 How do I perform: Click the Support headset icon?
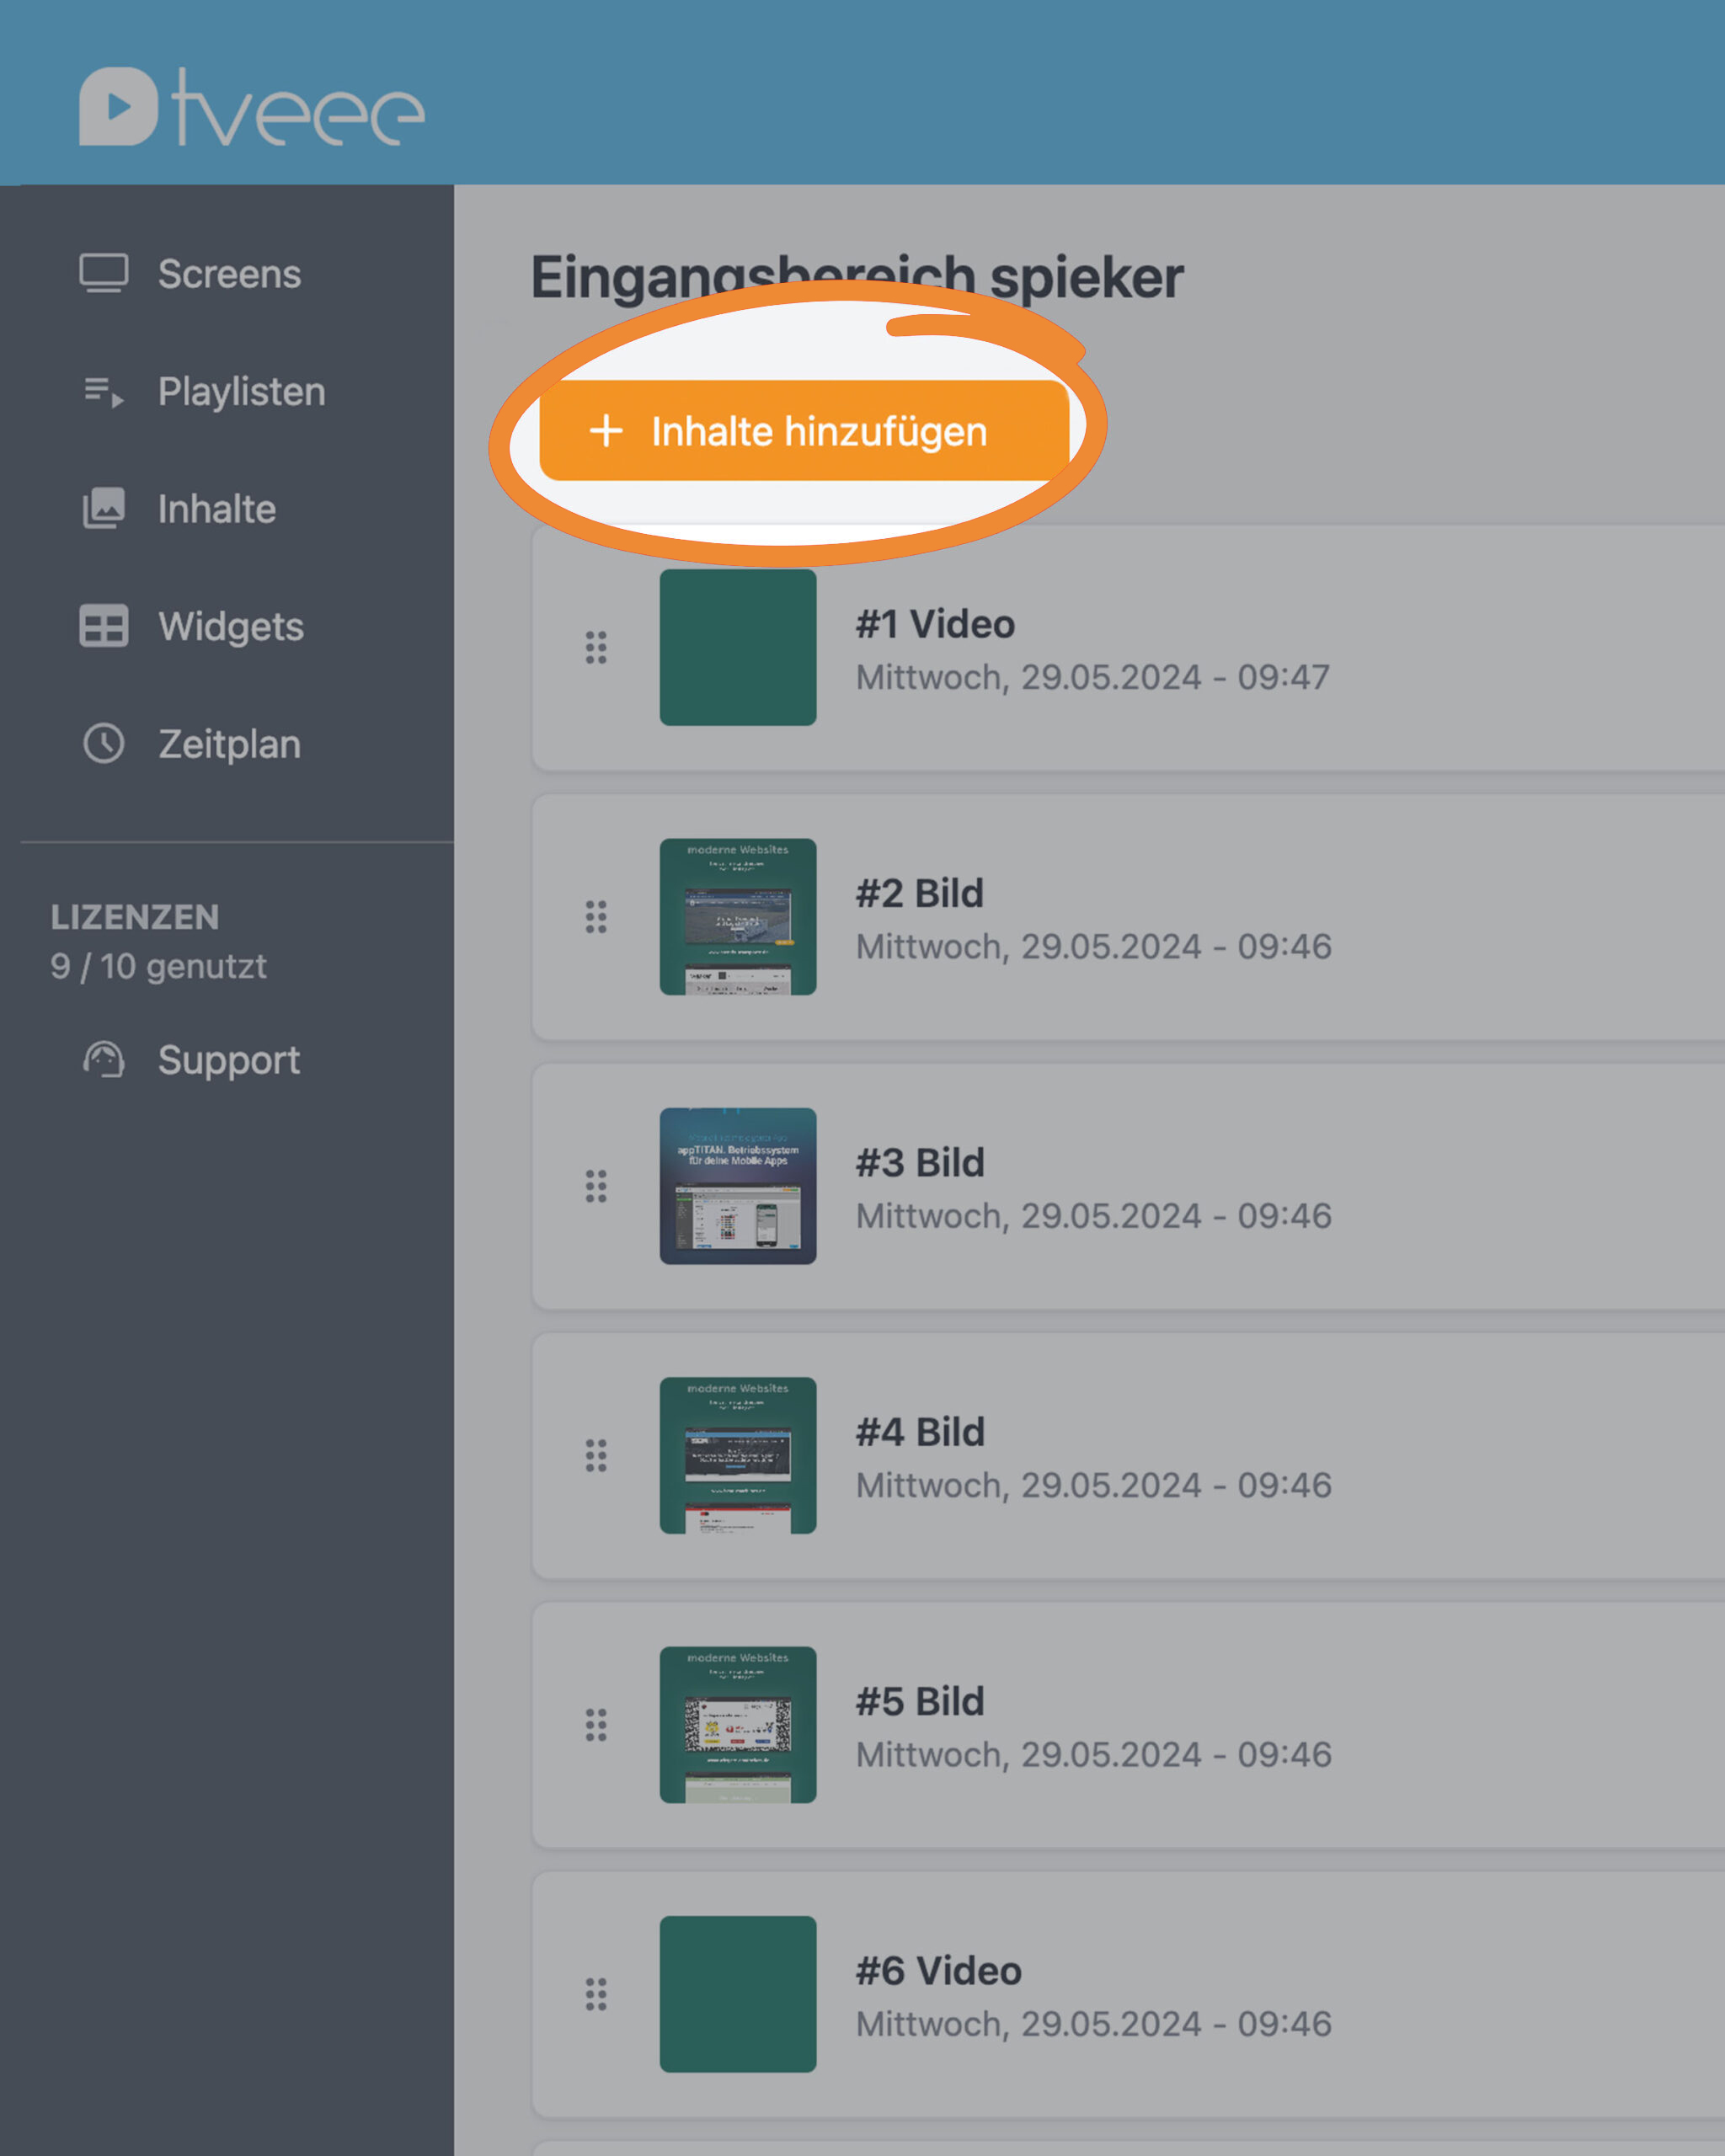click(104, 1060)
